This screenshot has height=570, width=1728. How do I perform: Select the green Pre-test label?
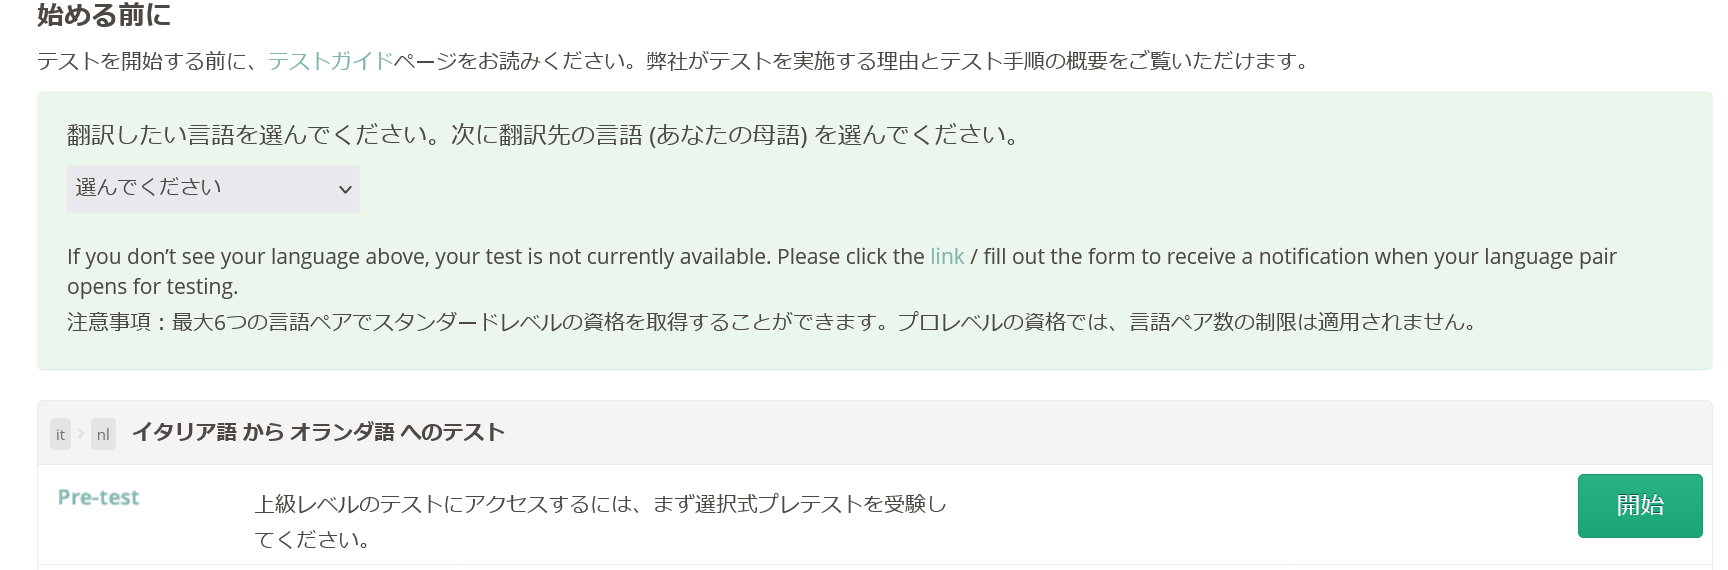coord(98,497)
